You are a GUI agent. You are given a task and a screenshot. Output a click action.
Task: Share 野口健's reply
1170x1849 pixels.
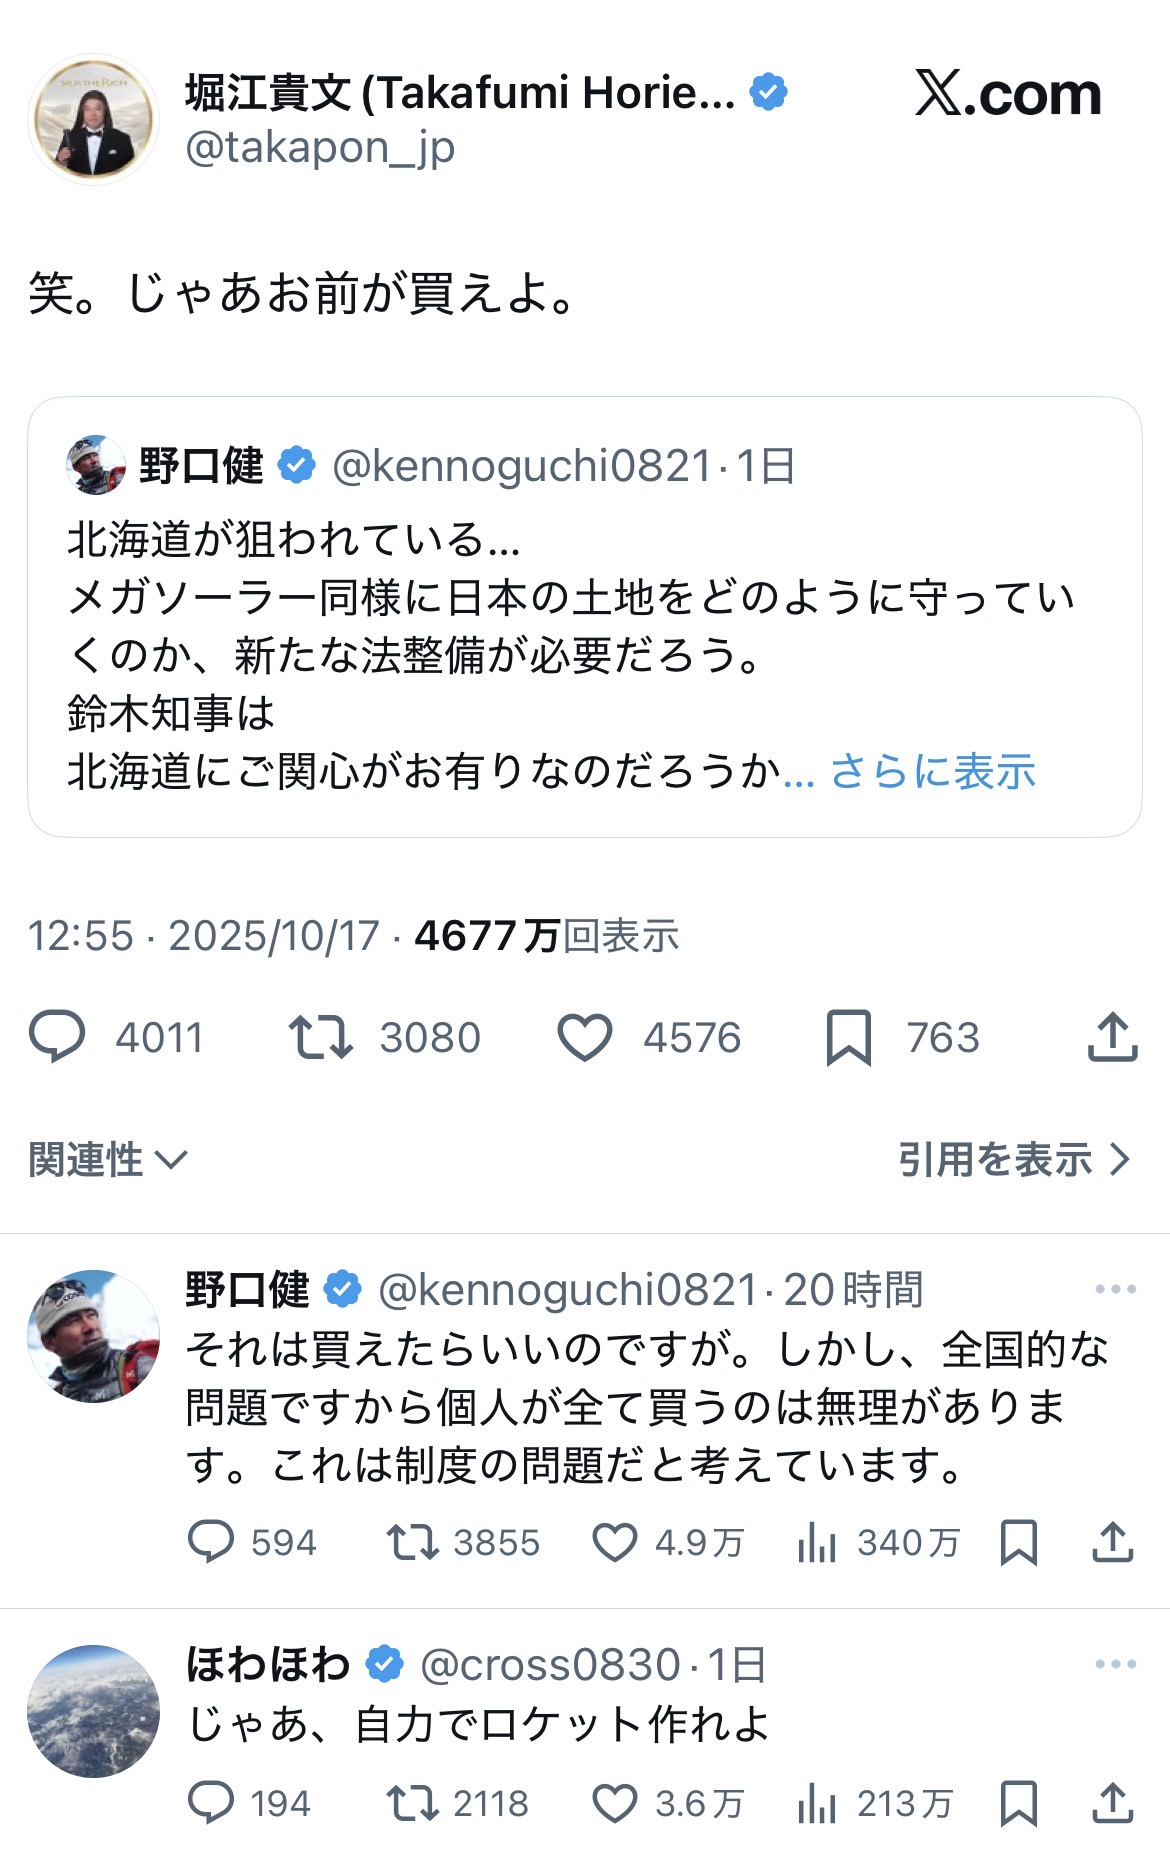(1112, 1542)
